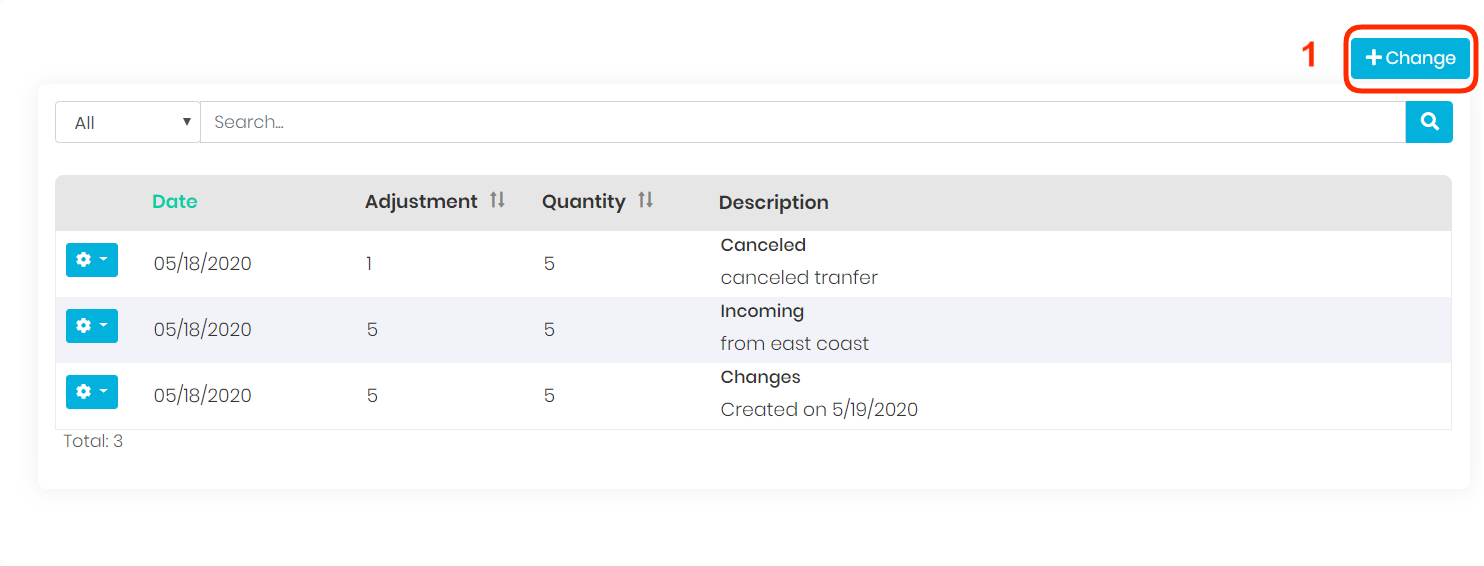This screenshot has width=1484, height=566.
Task: Click the 'canceled tranfer' note text
Action: pyautogui.click(x=799, y=278)
